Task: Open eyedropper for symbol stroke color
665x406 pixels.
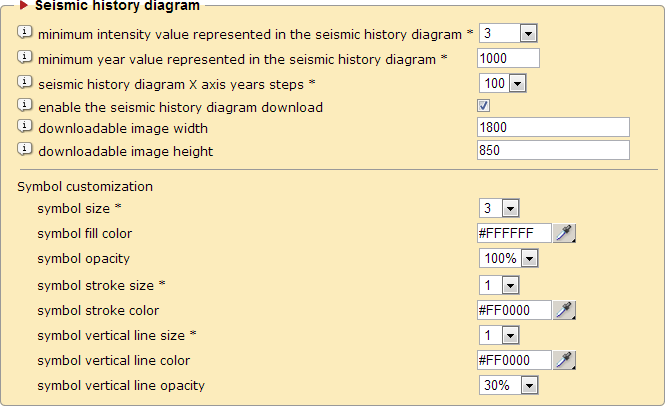Action: pos(566,310)
